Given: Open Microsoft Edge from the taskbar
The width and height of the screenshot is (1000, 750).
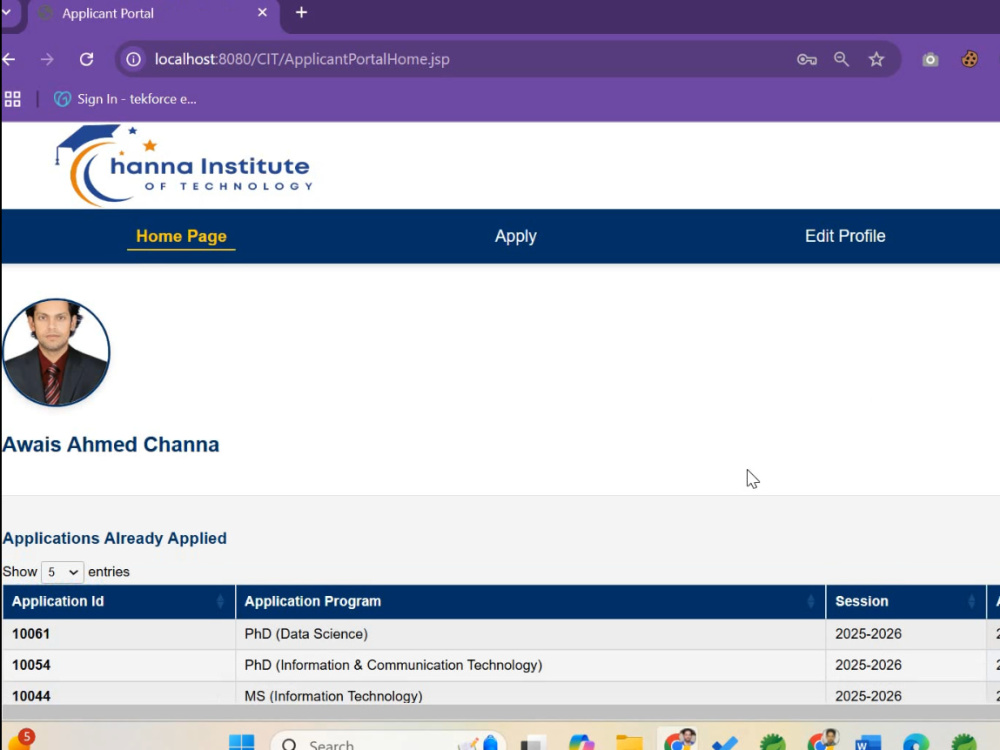Looking at the screenshot, I should [916, 742].
